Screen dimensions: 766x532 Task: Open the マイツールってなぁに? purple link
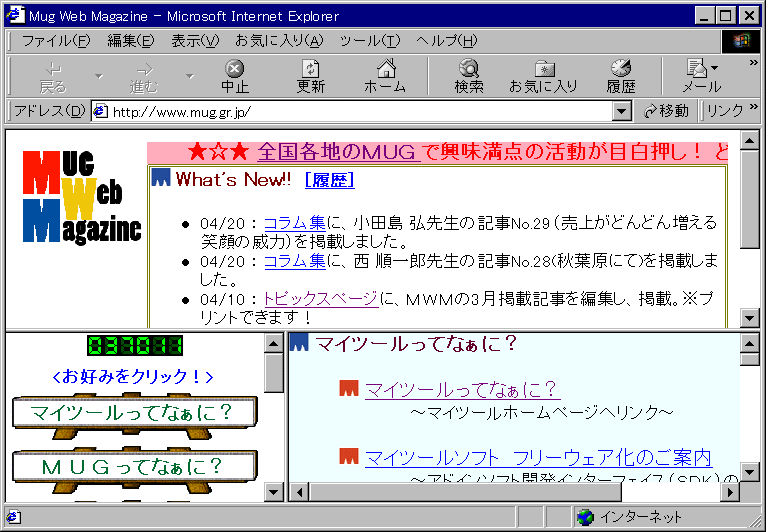pos(462,390)
